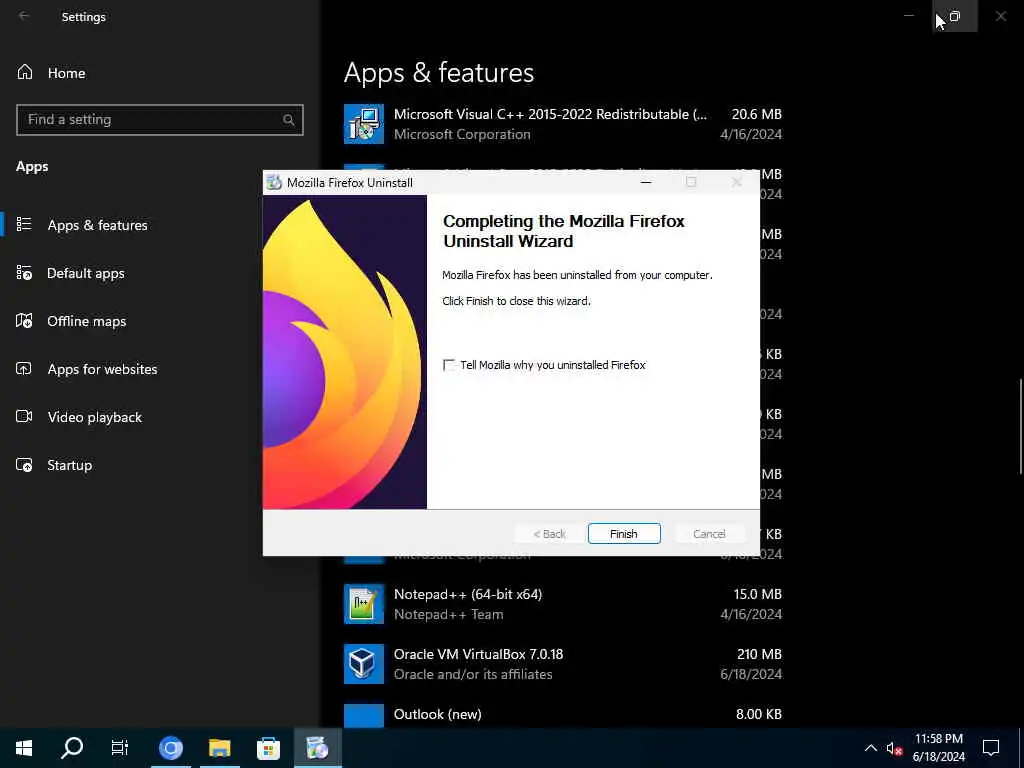This screenshot has width=1024, height=768.
Task: Click the Visual C++ Redistributable app icon
Action: click(x=364, y=123)
